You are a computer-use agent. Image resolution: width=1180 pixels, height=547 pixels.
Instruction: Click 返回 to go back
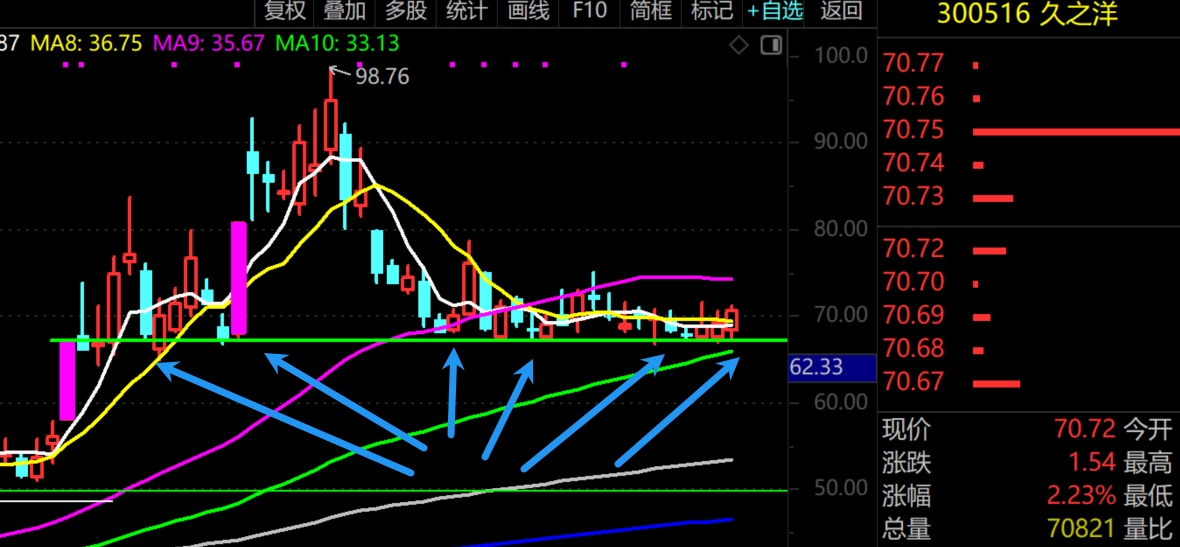(x=840, y=12)
